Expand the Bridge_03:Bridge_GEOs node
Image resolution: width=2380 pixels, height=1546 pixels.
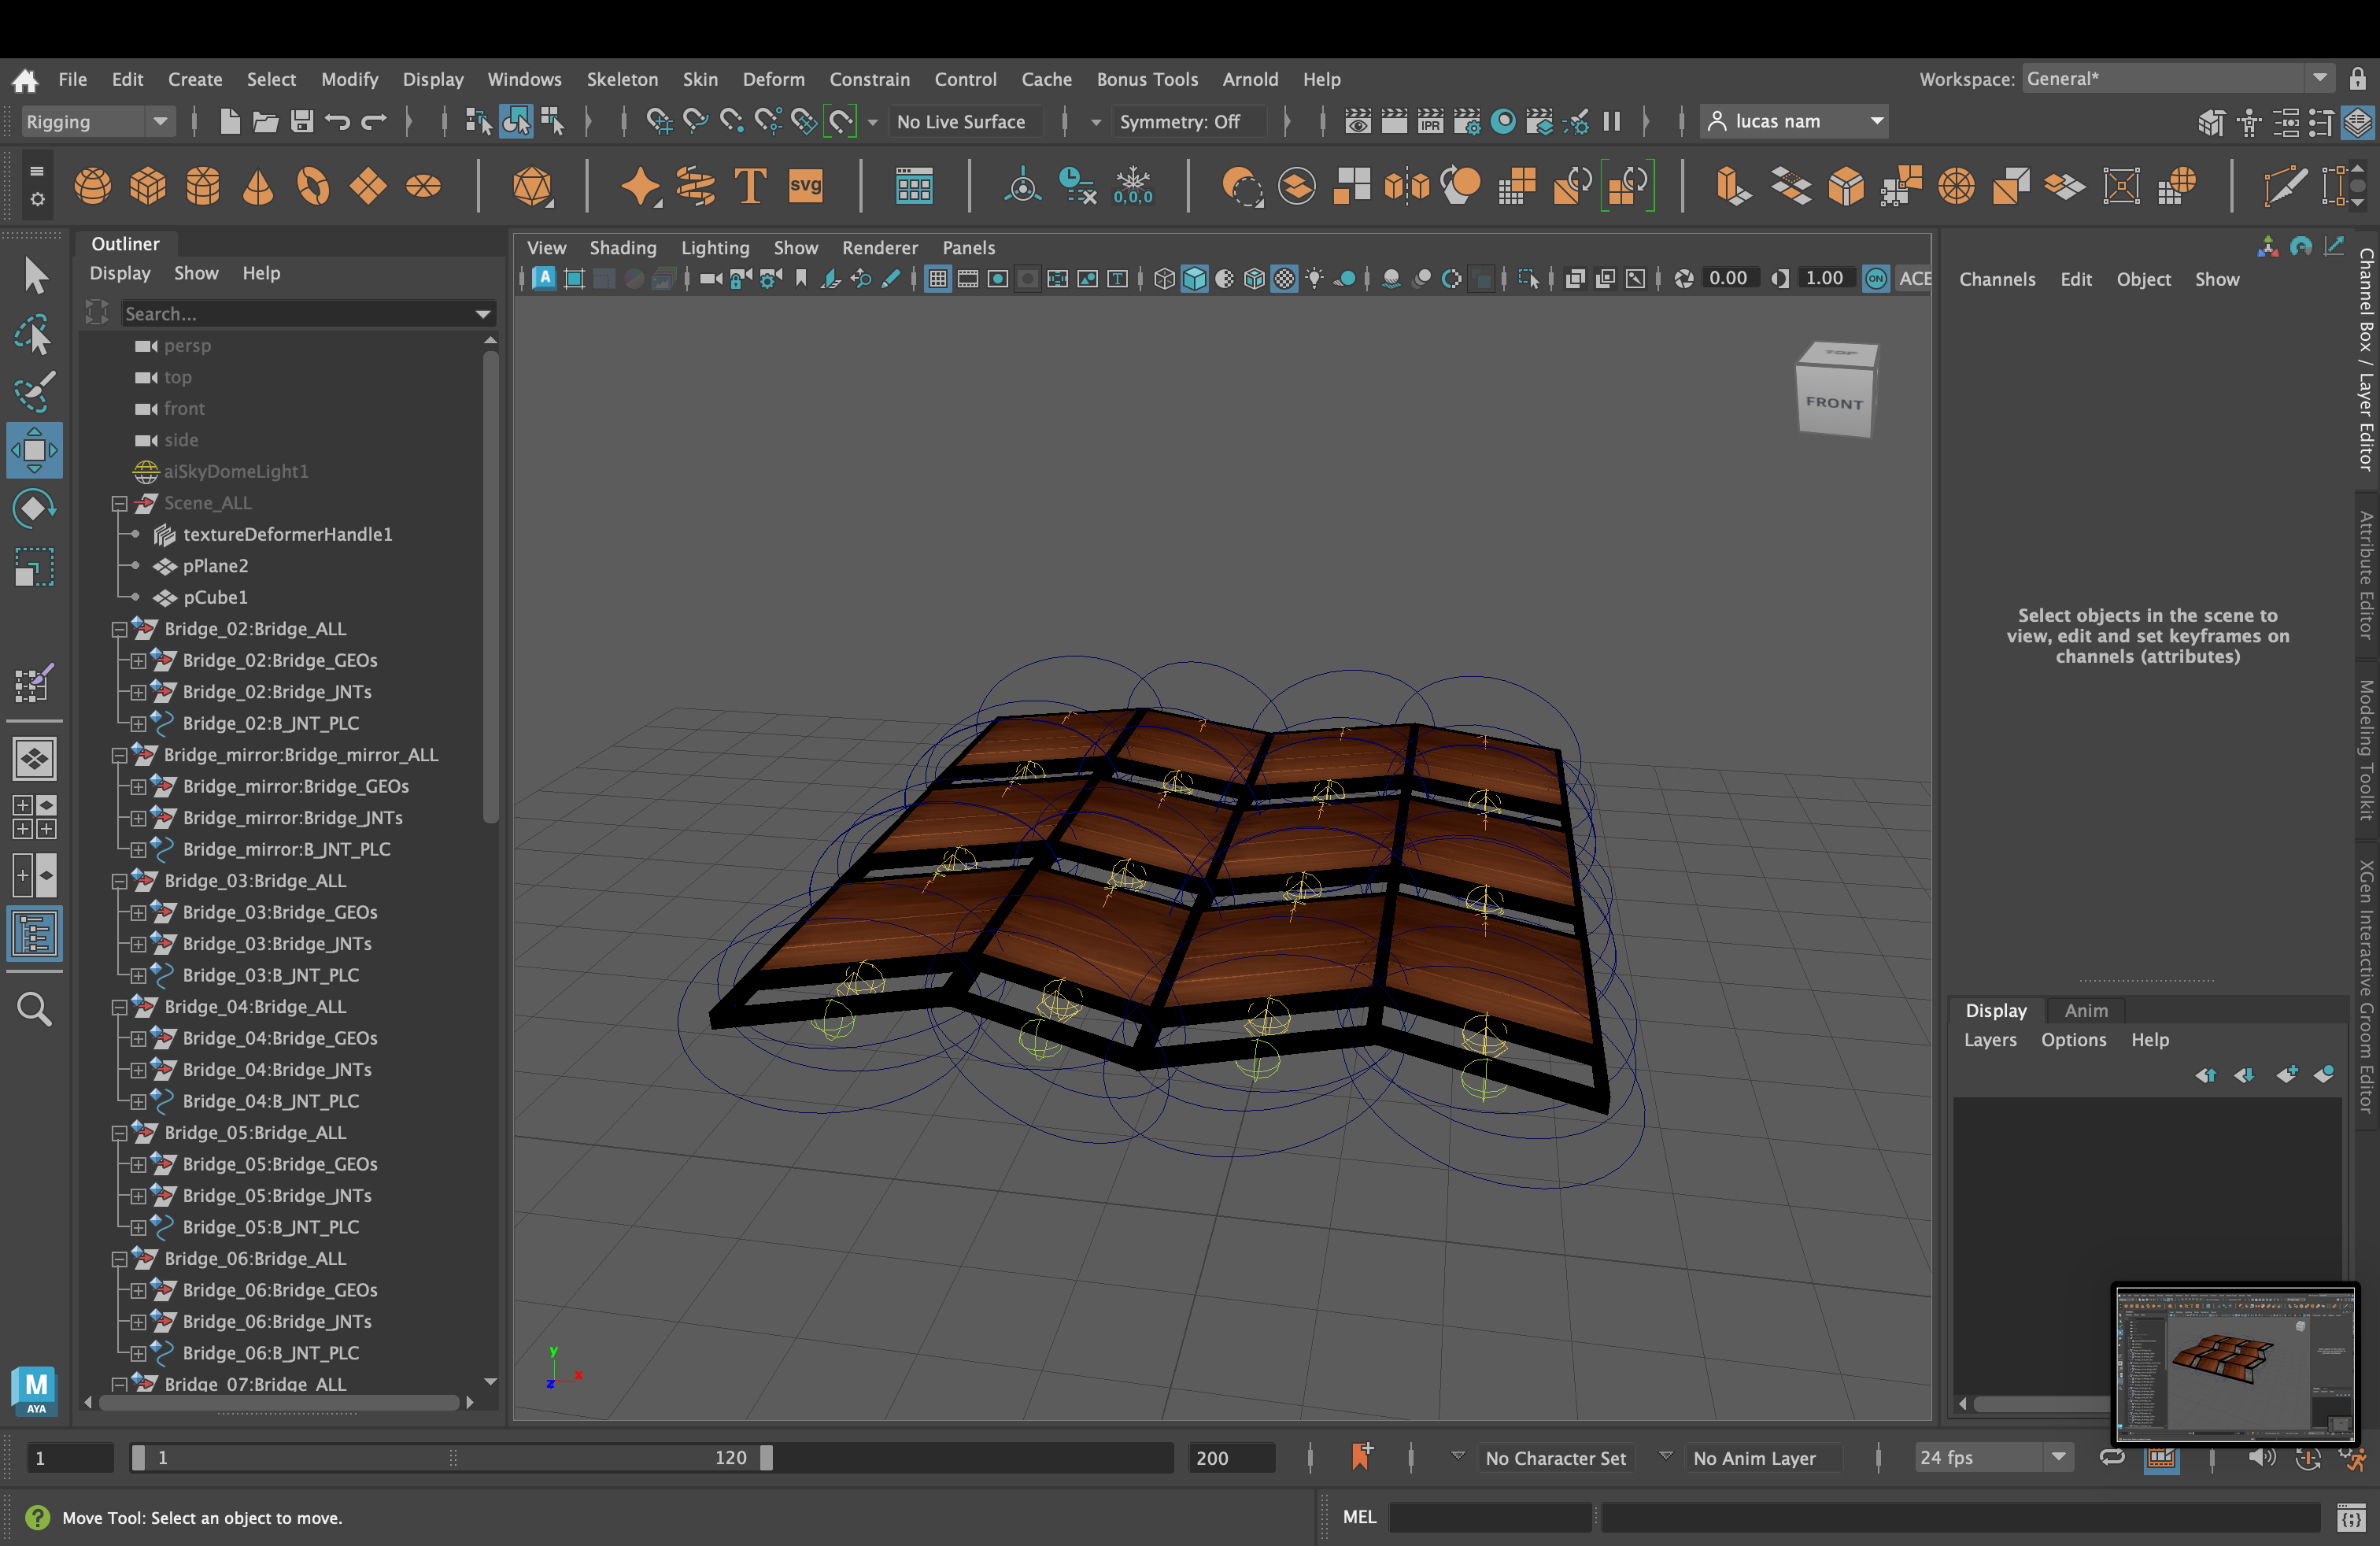(x=138, y=912)
